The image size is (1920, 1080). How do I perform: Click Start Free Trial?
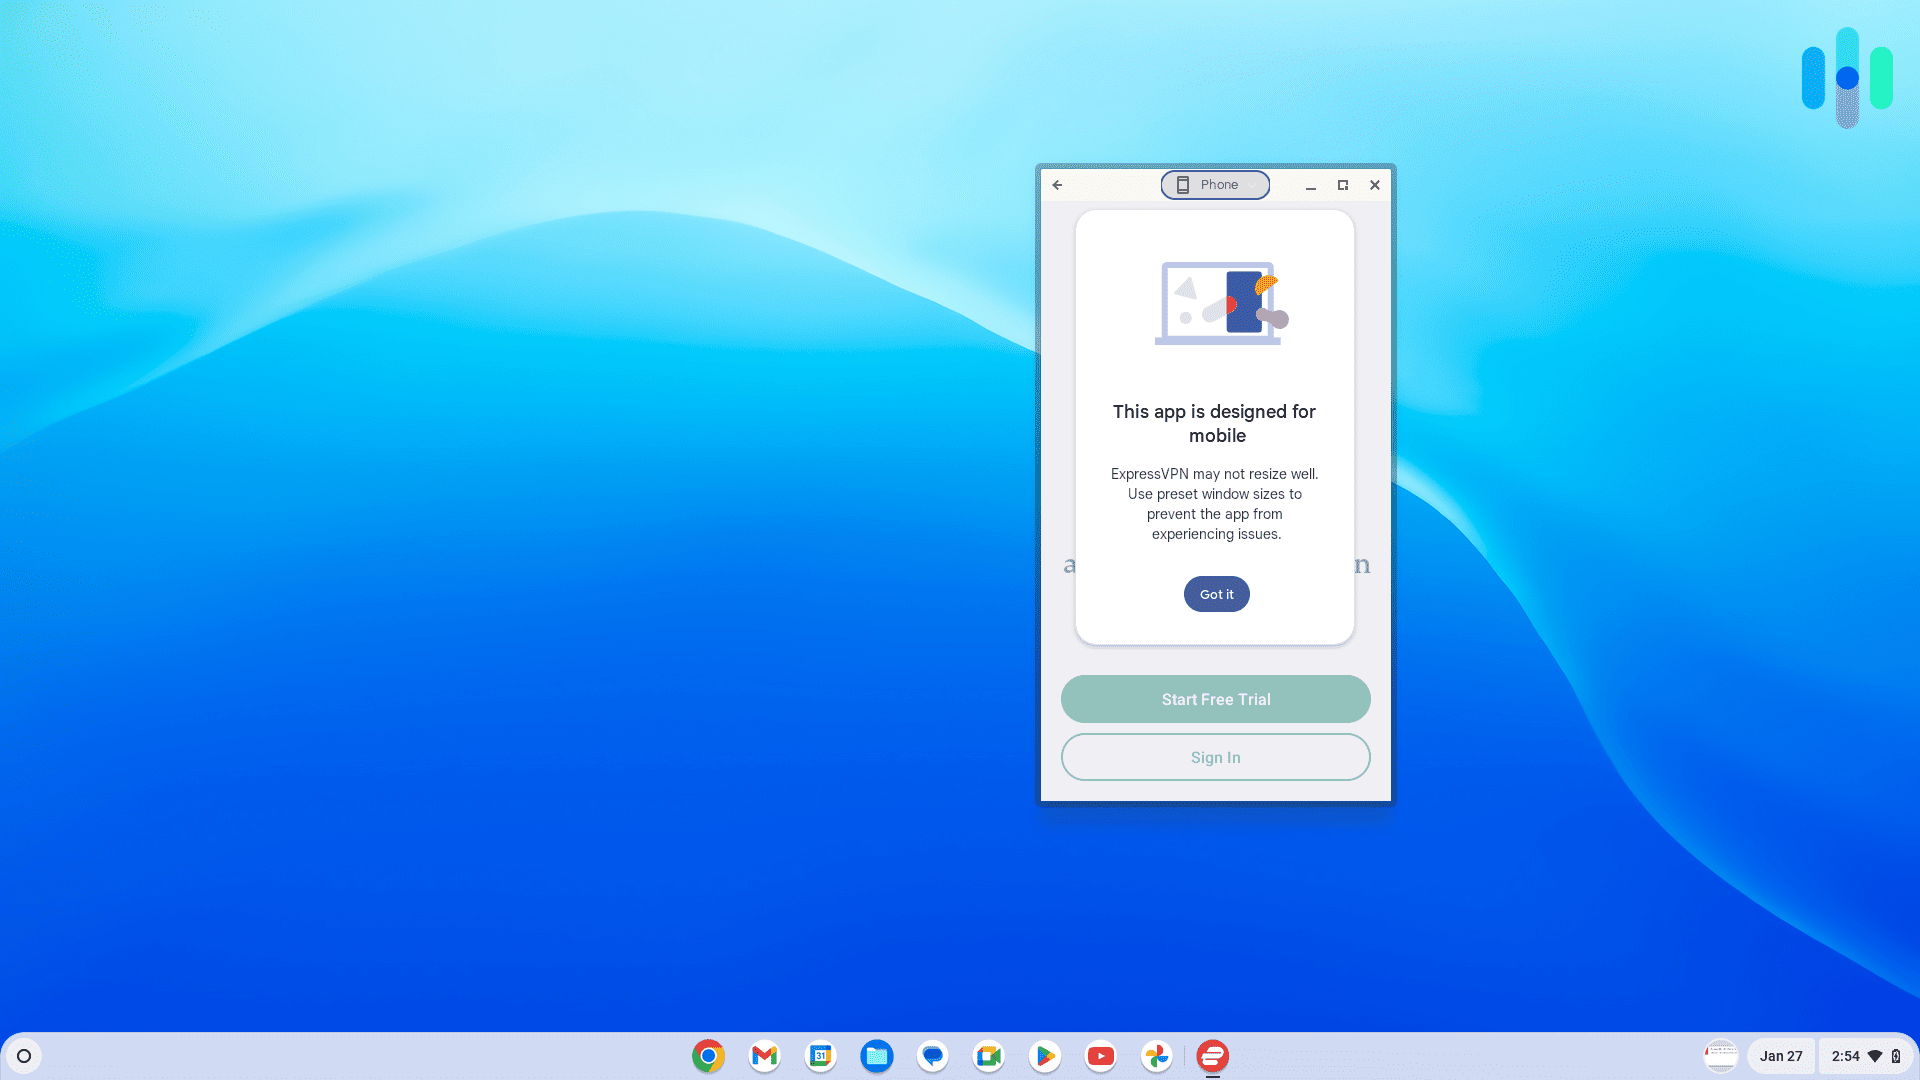click(1215, 699)
